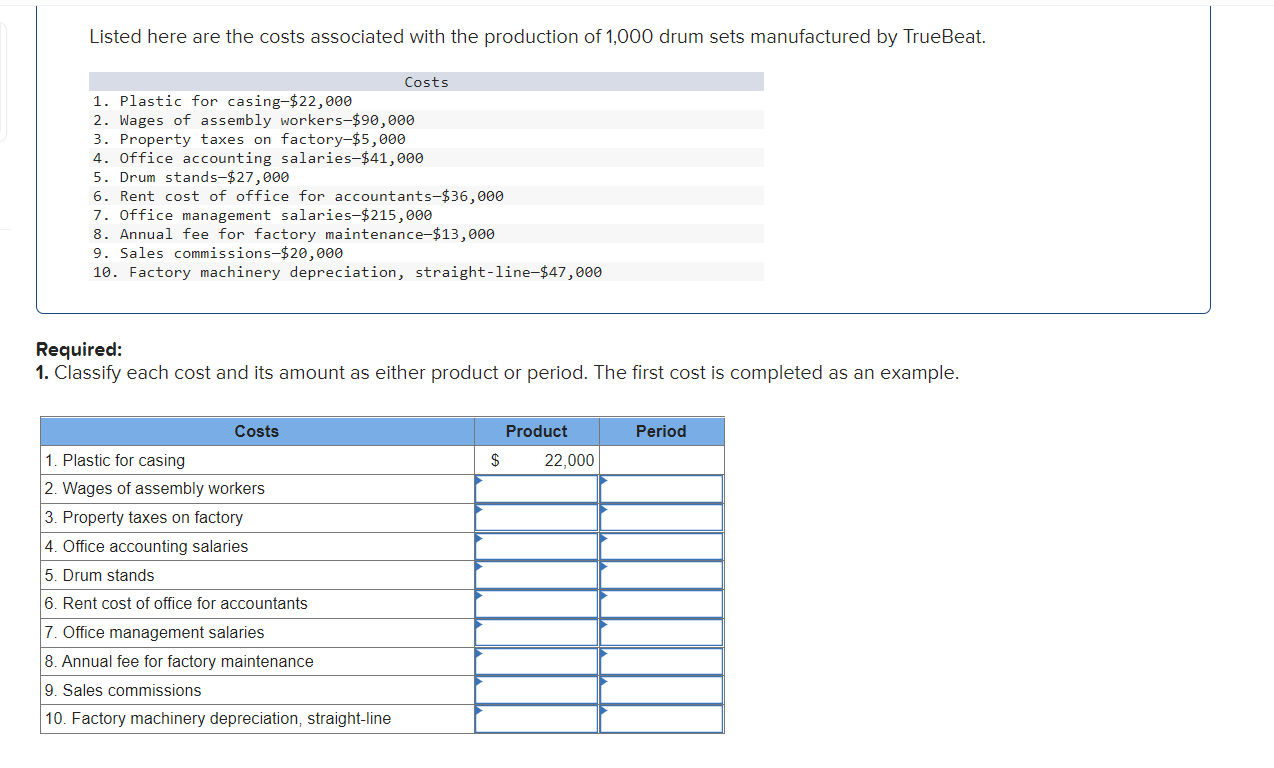Click the Period cell for Office management salaries
Image resolution: width=1274 pixels, height=768 pixels.
pos(661,632)
